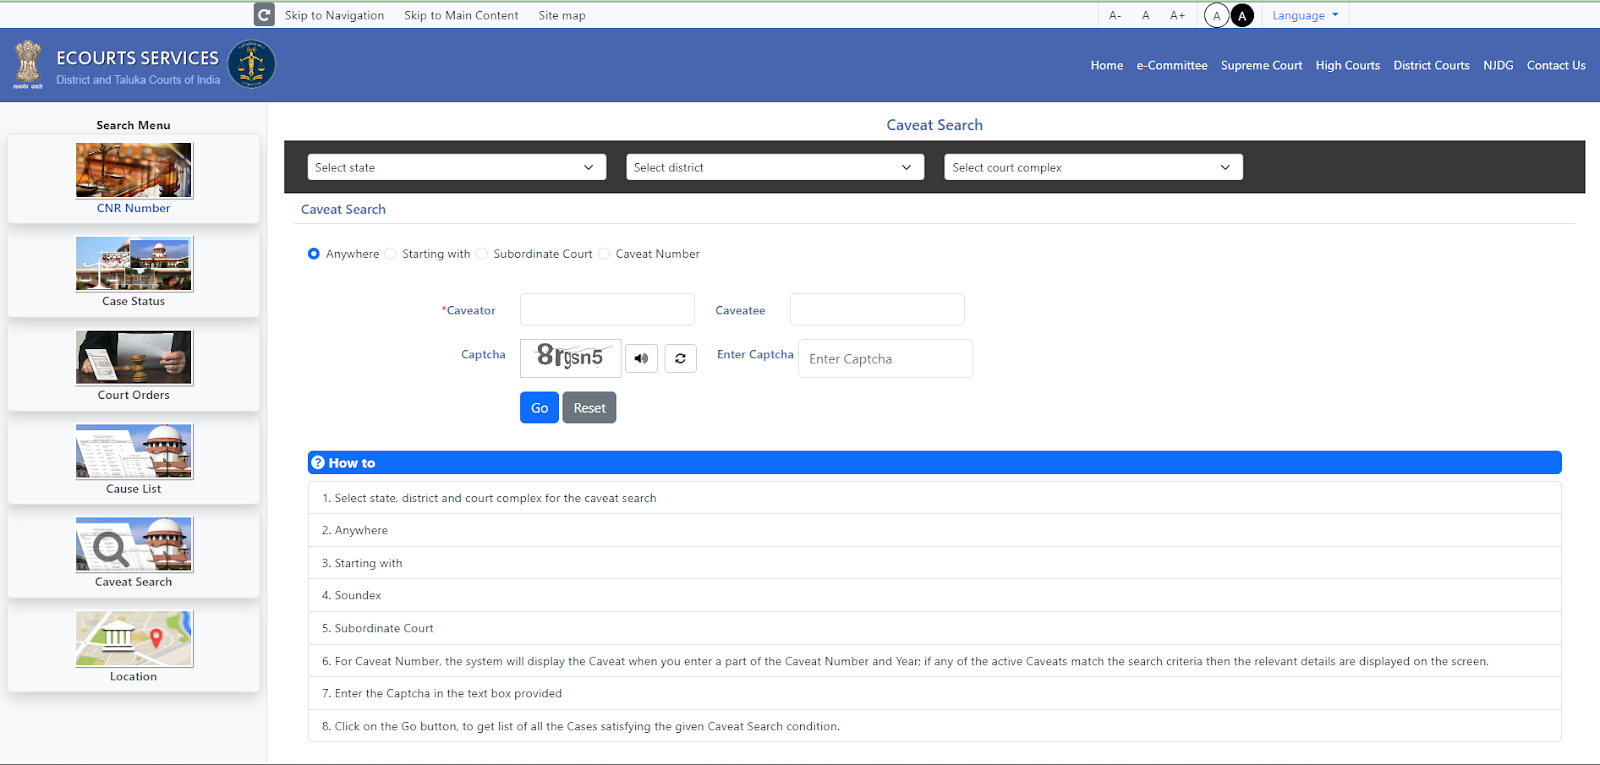
Task: Open the Select district dropdown
Action: click(x=774, y=167)
